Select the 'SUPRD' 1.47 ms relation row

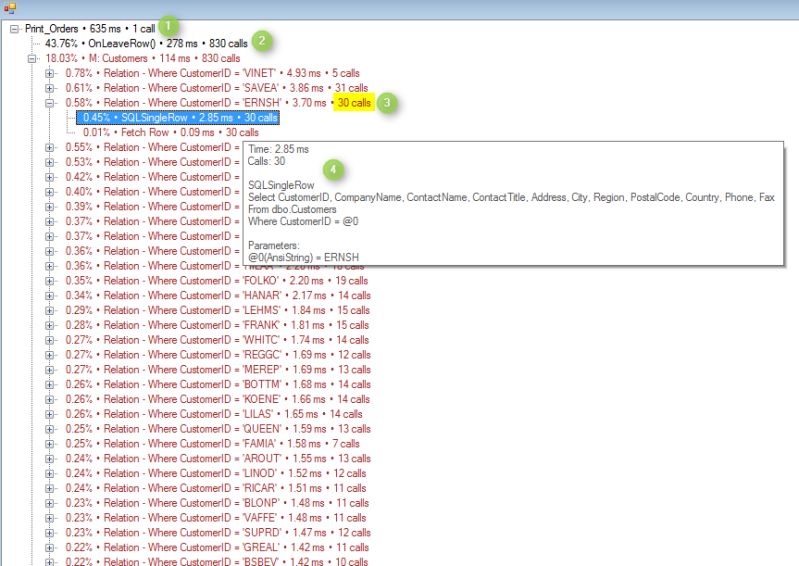pyautogui.click(x=218, y=533)
